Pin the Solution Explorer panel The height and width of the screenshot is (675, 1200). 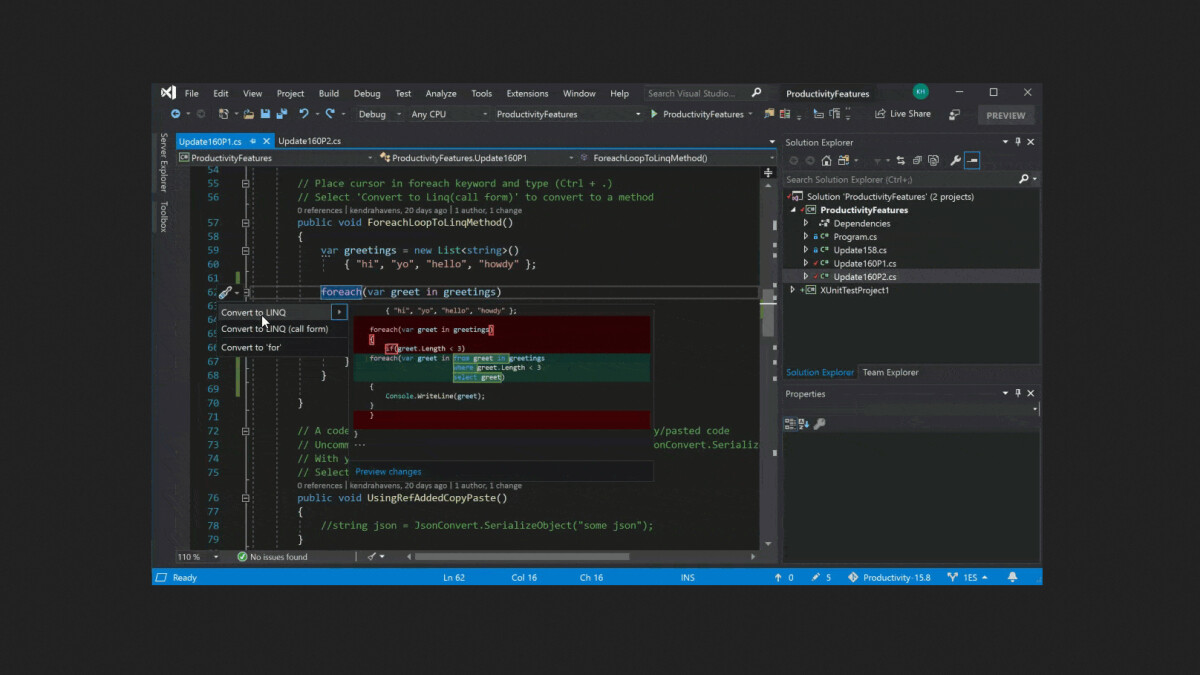[x=1019, y=141]
